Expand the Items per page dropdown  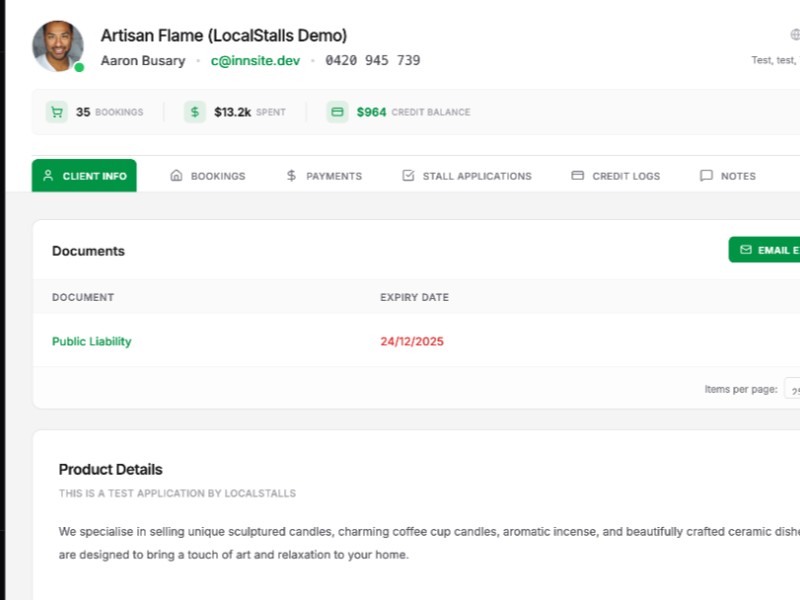click(792, 389)
